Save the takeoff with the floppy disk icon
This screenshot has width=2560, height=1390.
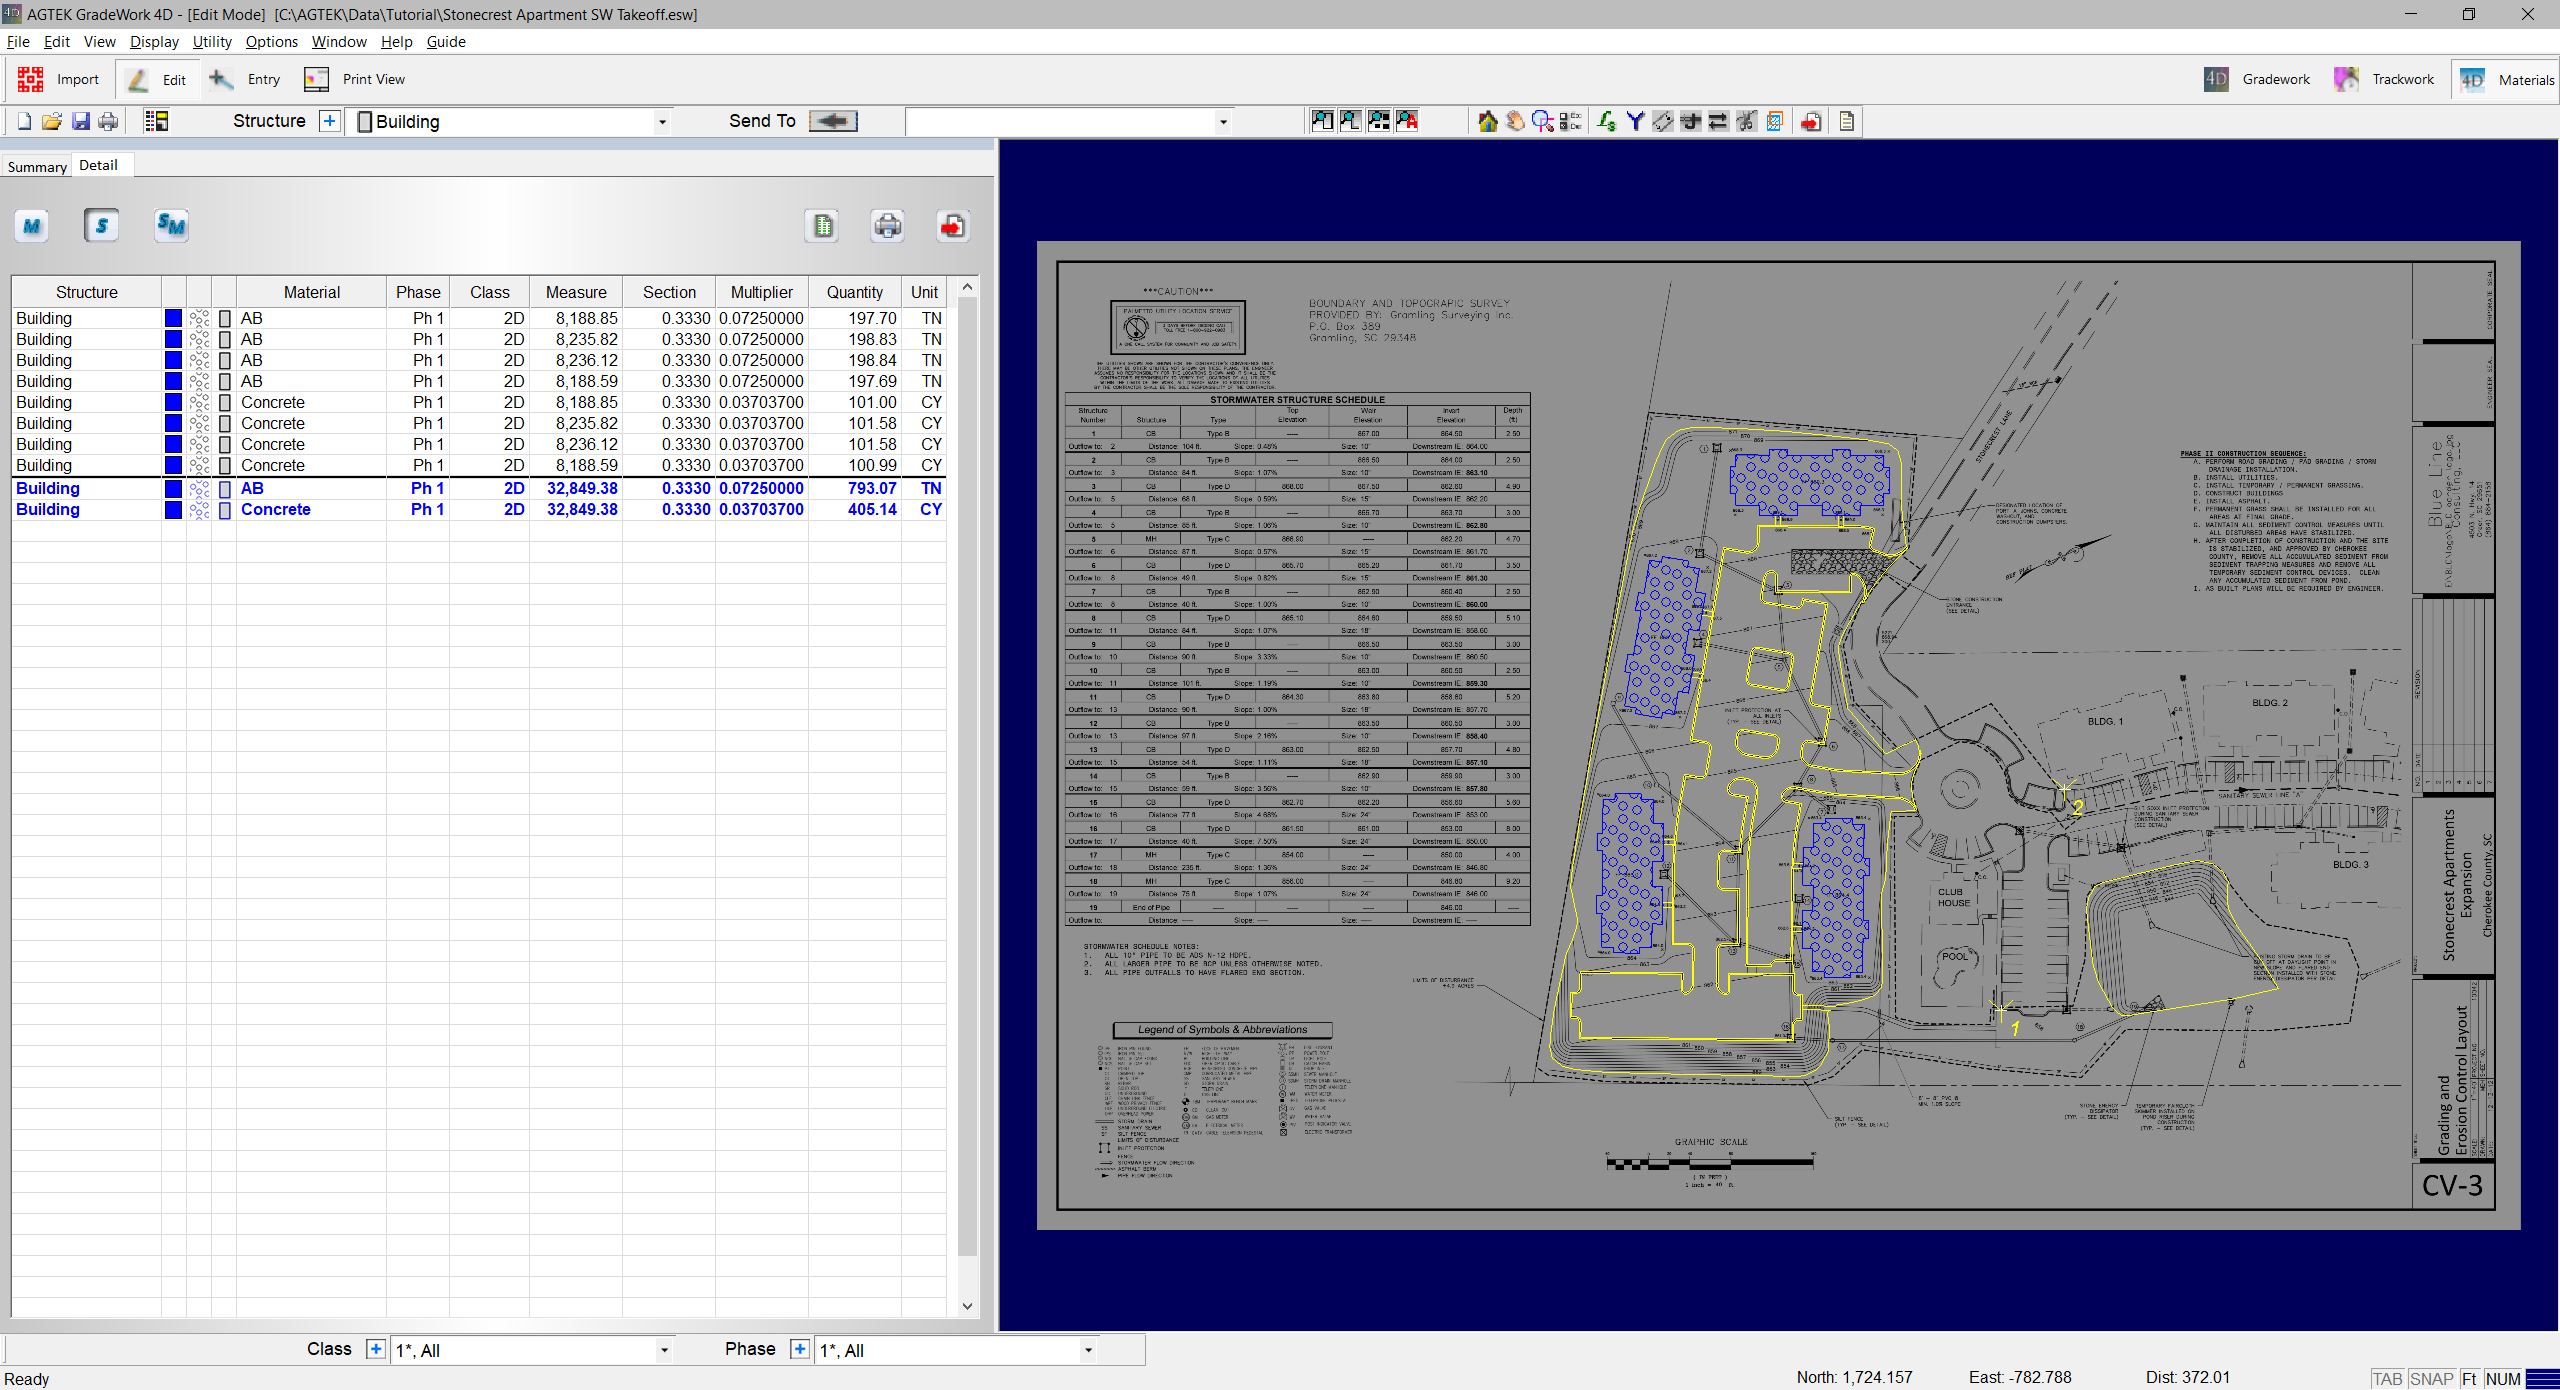80,121
